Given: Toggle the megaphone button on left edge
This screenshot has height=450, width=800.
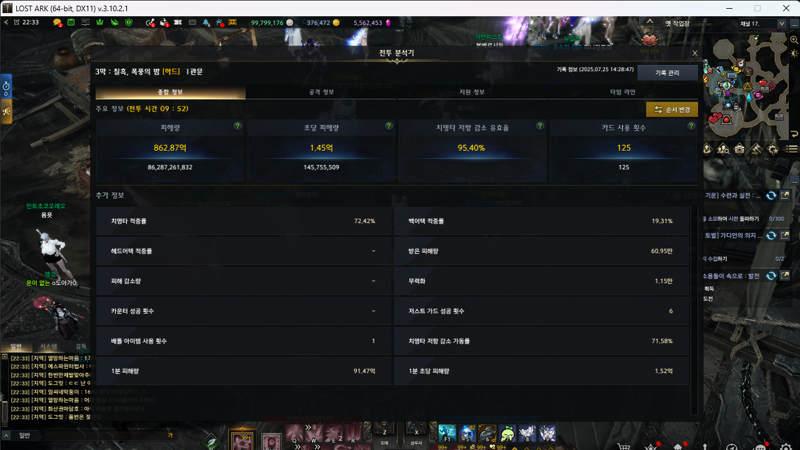Looking at the screenshot, I should pyautogui.click(x=6, y=111).
